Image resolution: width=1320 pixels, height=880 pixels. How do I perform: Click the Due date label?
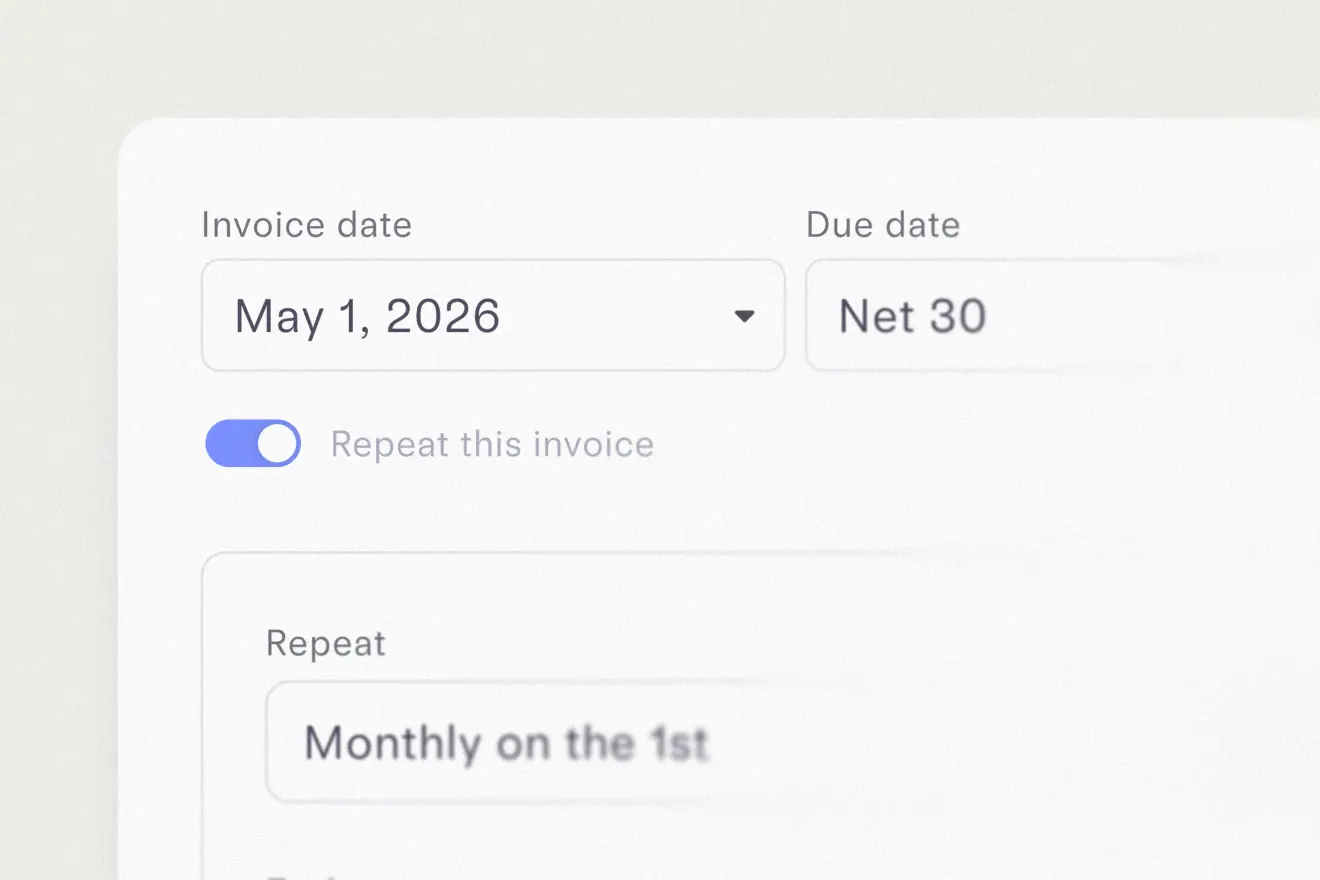pos(883,224)
